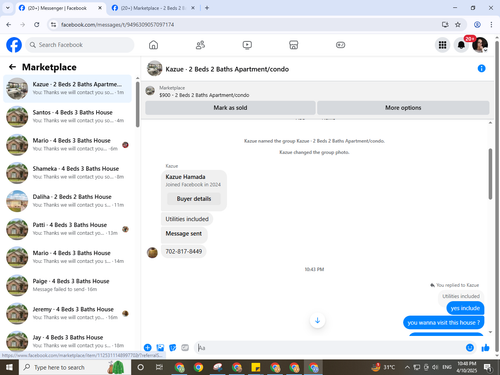This screenshot has height=375, width=500.
Task: Open the Facebook menu grid icon
Action: 442,45
